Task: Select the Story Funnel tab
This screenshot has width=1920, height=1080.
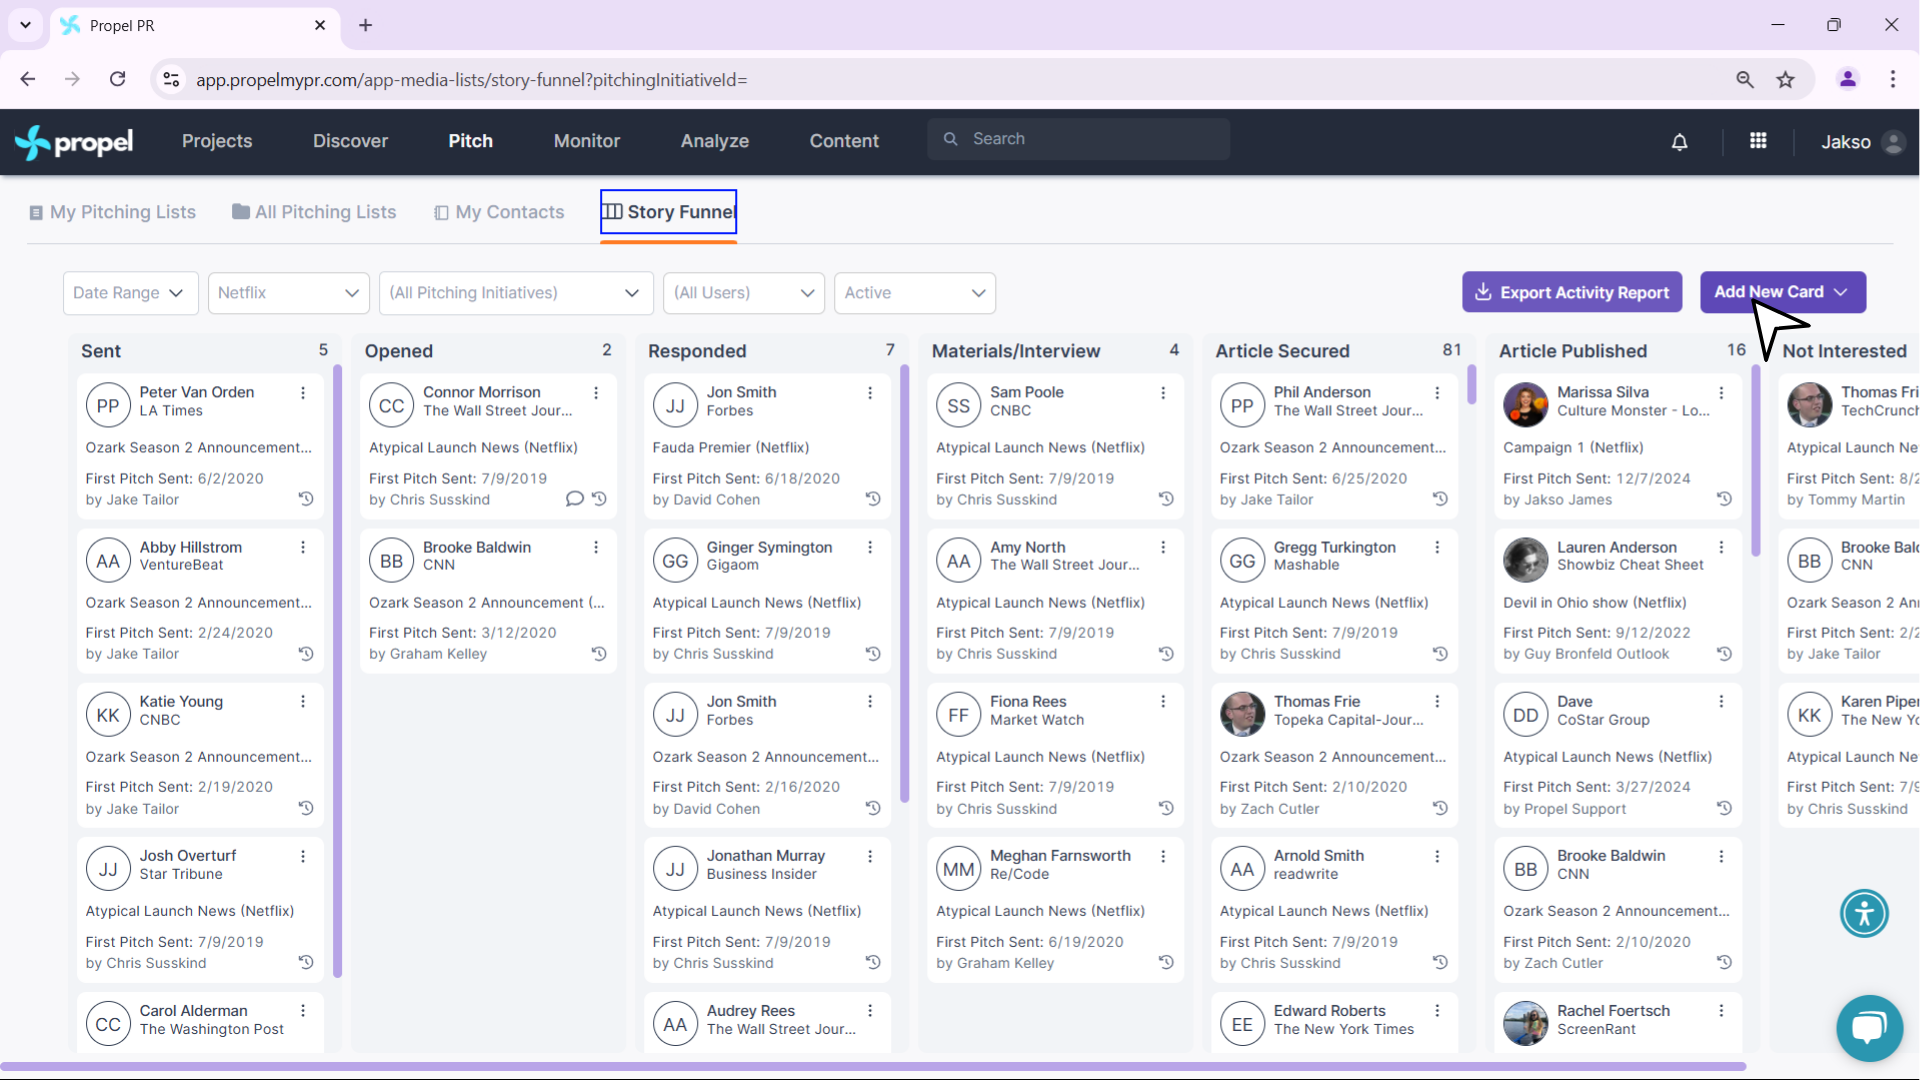Action: 668,212
